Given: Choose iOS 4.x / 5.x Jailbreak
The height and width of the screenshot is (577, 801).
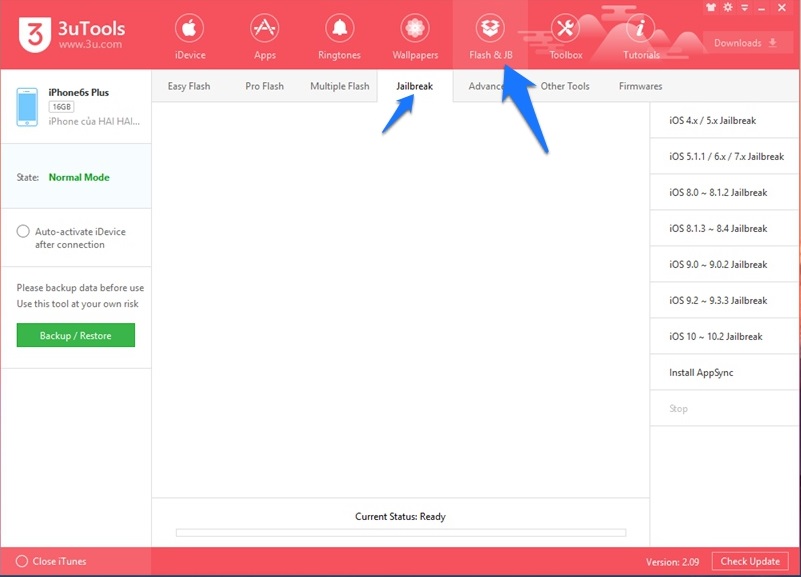Looking at the screenshot, I should tap(724, 121).
